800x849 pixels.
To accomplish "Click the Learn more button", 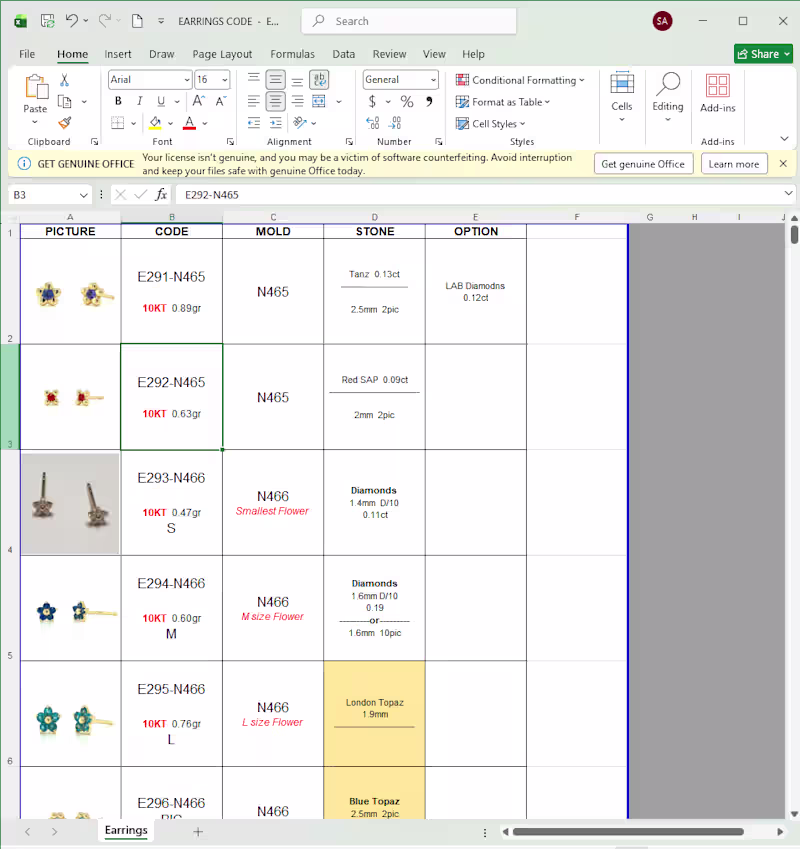I will (x=734, y=164).
